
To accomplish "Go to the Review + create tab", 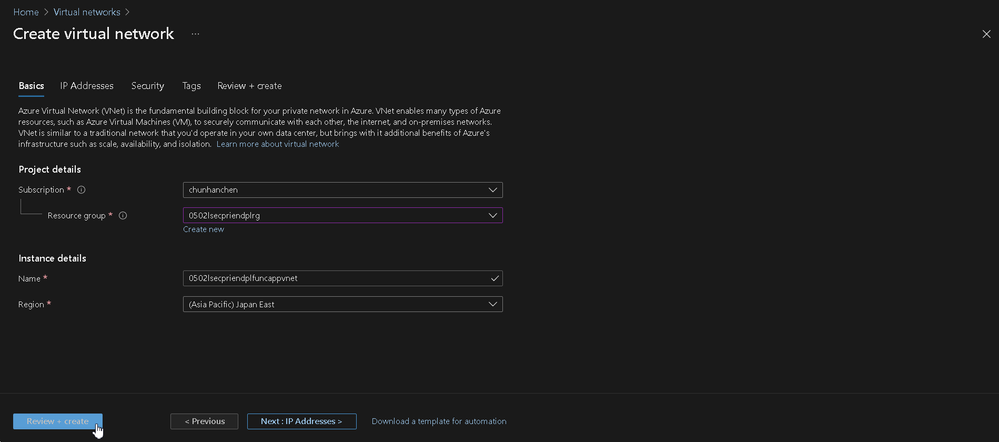I will pyautogui.click(x=249, y=86).
